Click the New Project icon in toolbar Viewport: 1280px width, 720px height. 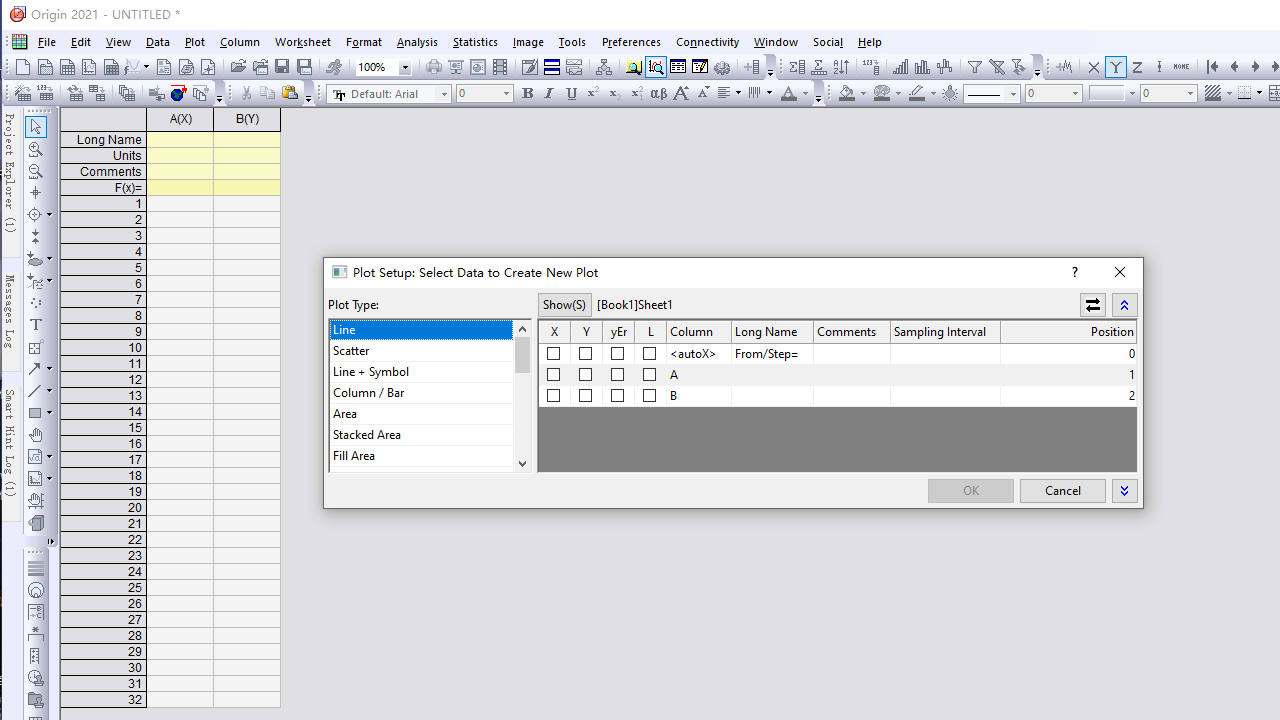[x=23, y=67]
